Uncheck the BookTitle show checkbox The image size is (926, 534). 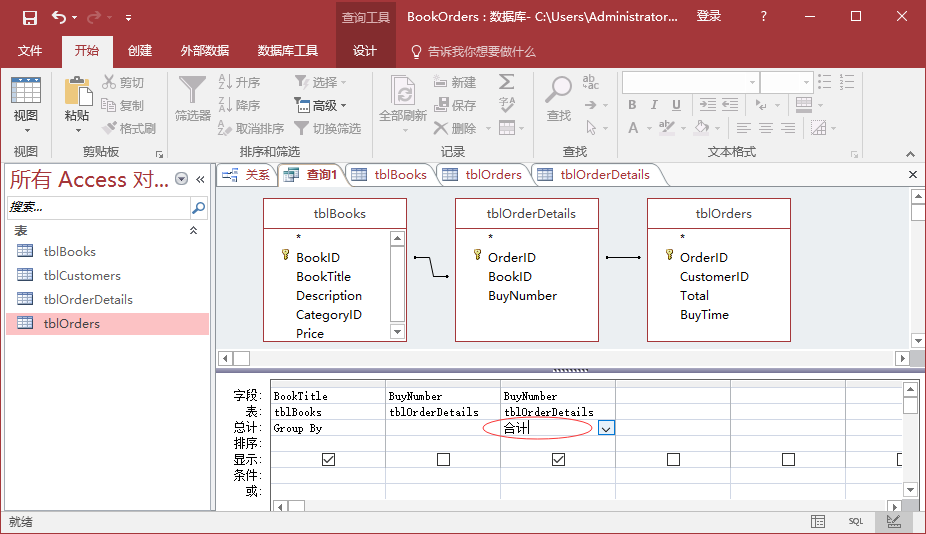[328, 459]
